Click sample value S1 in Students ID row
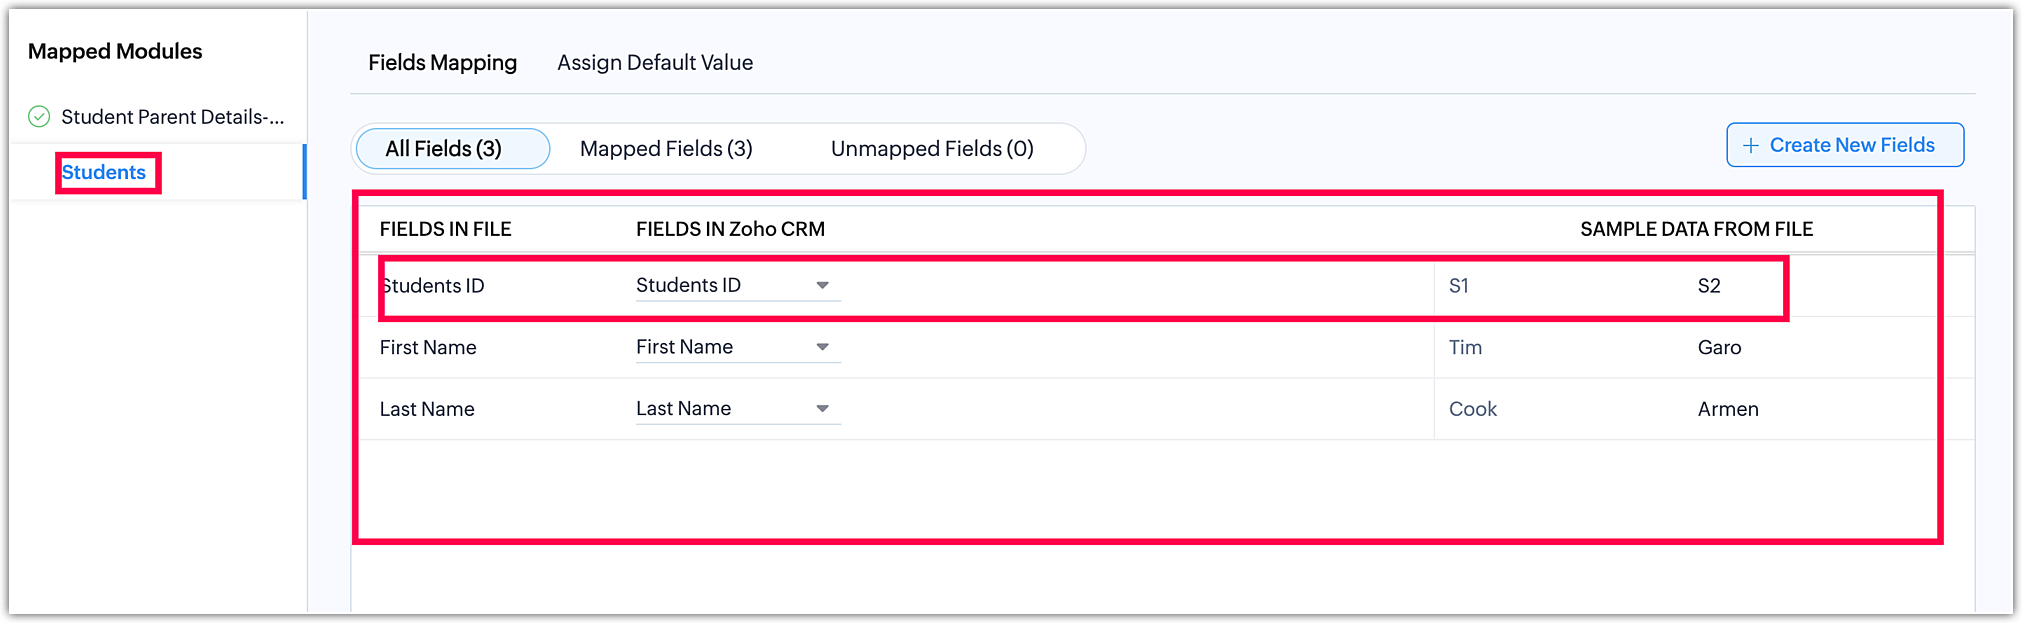 (x=1459, y=286)
